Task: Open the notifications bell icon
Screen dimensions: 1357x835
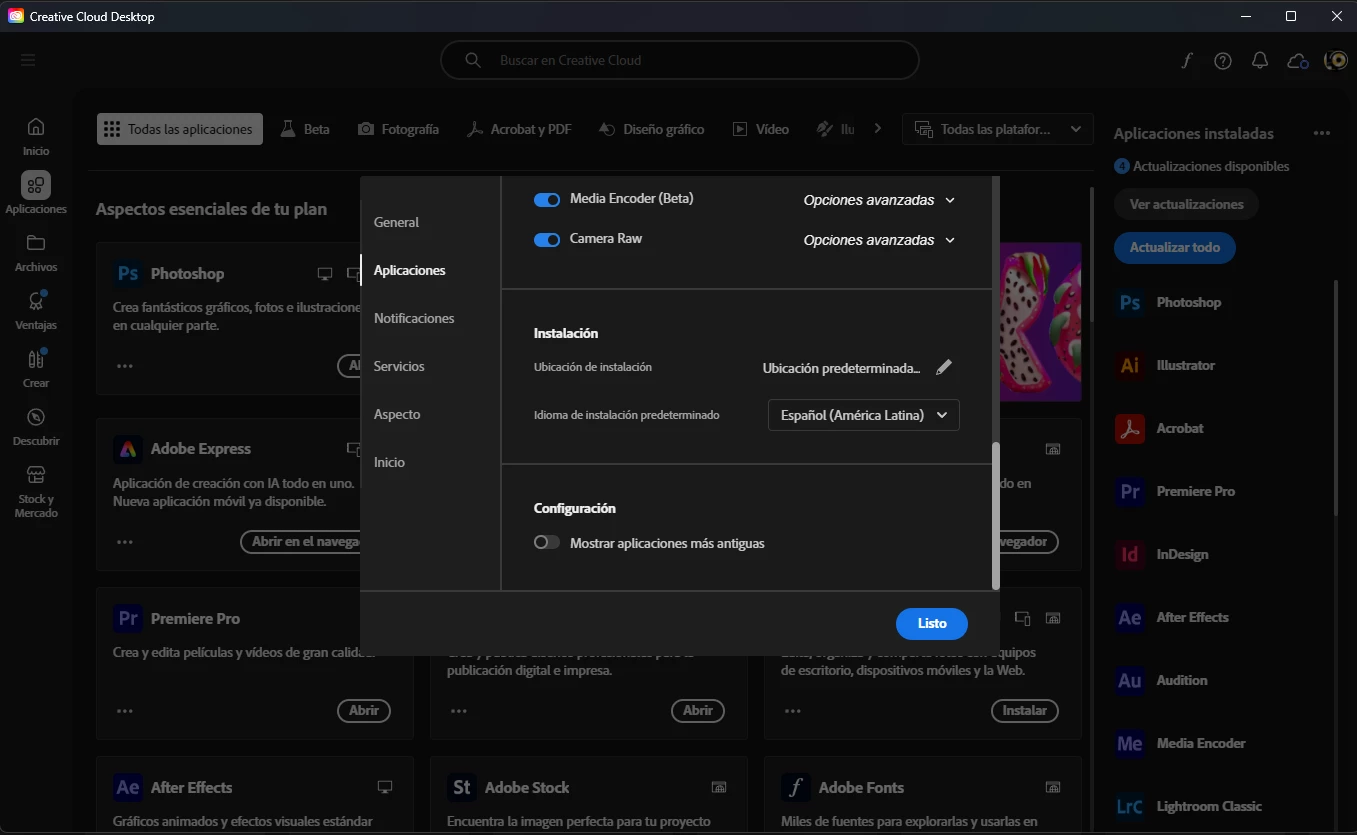Action: (x=1260, y=60)
